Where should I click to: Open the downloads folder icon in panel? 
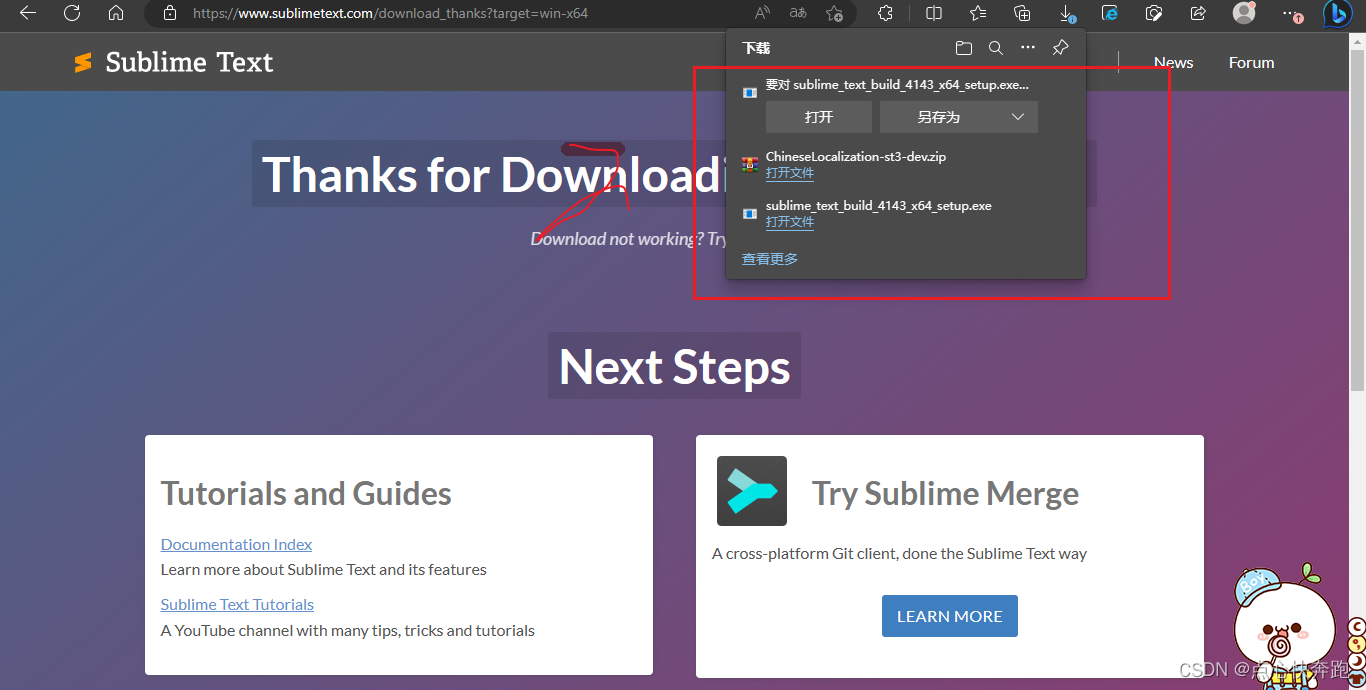pyautogui.click(x=964, y=48)
